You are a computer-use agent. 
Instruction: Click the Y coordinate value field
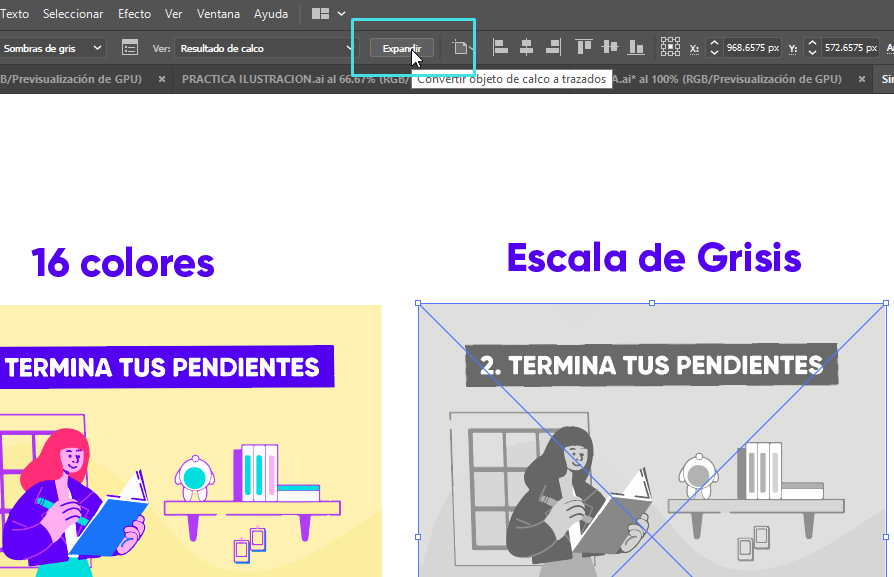pos(850,47)
